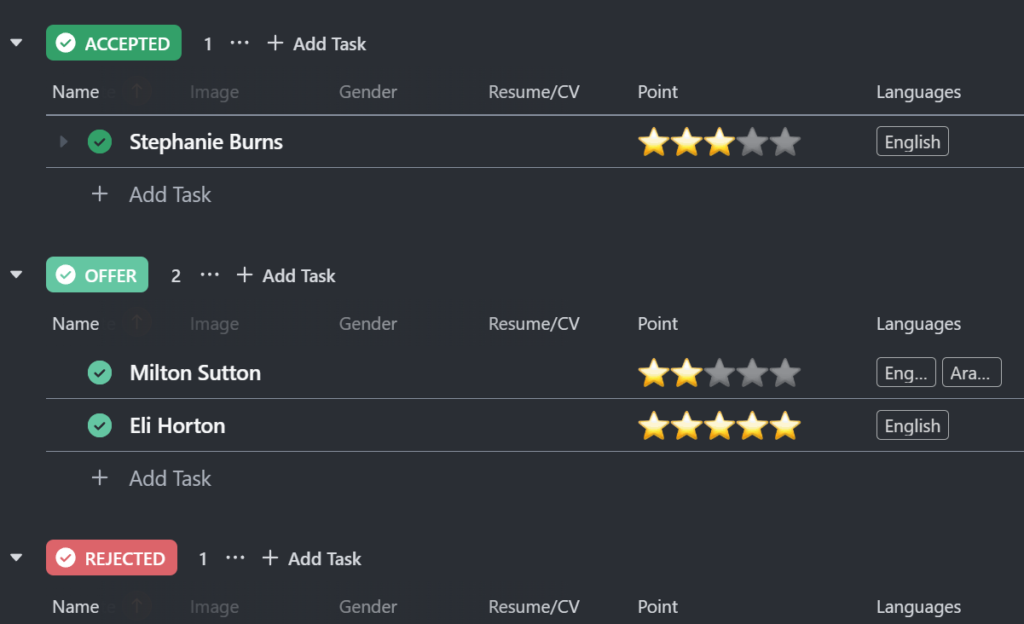Open the Eli Horton task
Viewport: 1024px width, 624px height.
[177, 426]
